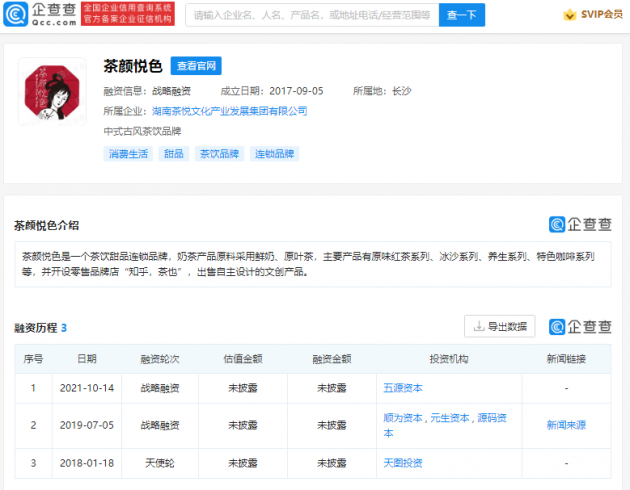Viewport: 630px width, 490px height.
Task: Click the 中式古风茶饮品牌 description text
Action: coord(142,131)
